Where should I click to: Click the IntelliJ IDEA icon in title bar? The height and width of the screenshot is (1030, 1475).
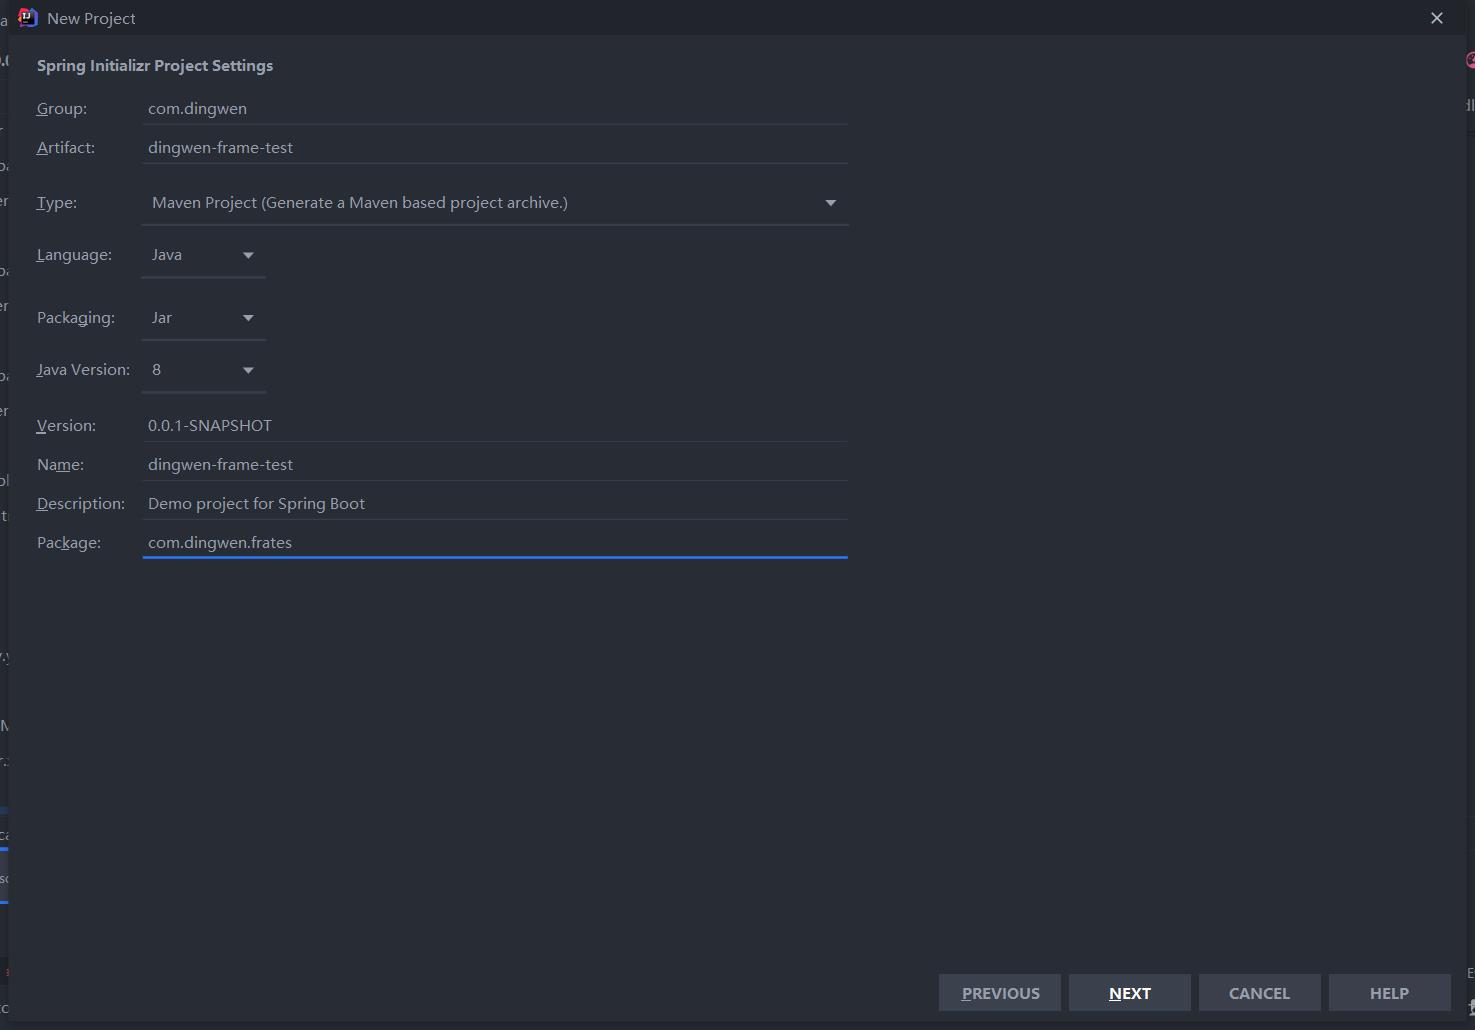(x=28, y=18)
